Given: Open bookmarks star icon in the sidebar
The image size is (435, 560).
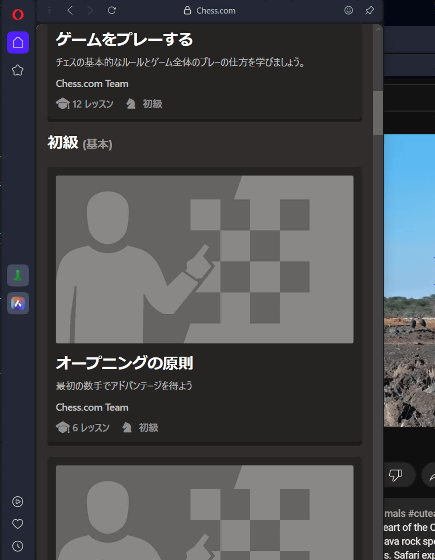Looking at the screenshot, I should 18,70.
